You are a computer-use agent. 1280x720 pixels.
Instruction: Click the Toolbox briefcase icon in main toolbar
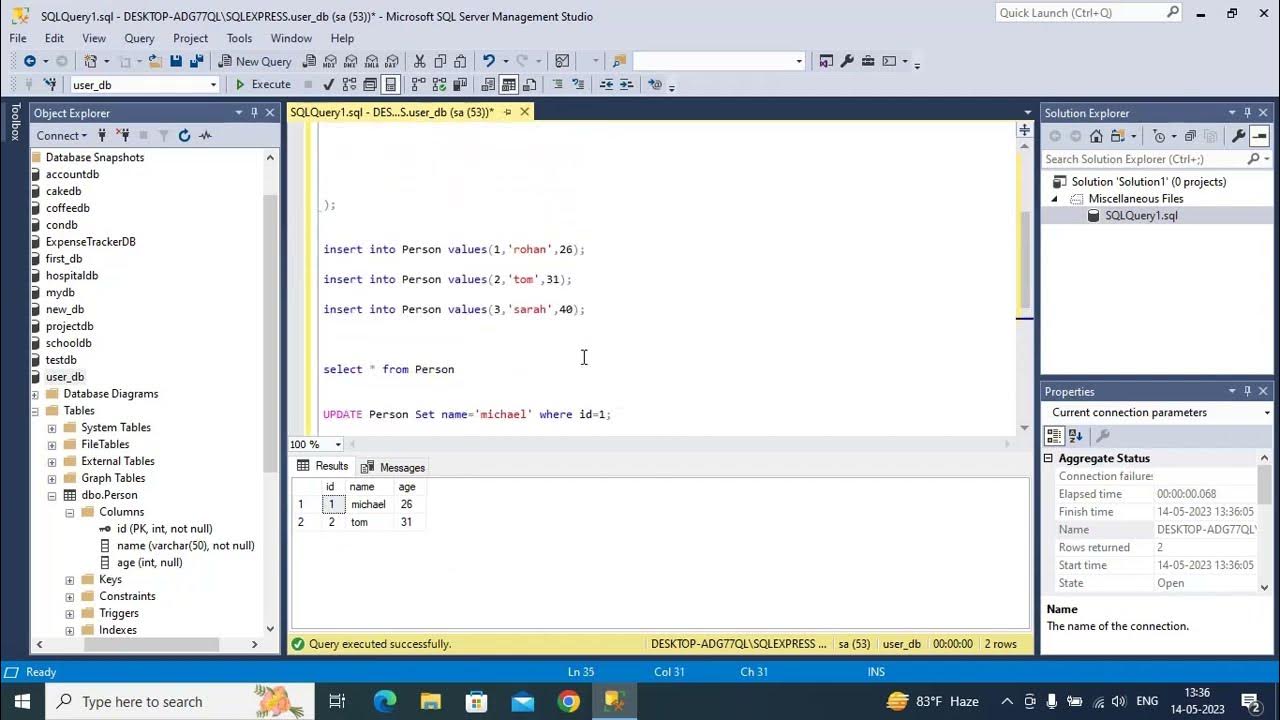tap(868, 61)
